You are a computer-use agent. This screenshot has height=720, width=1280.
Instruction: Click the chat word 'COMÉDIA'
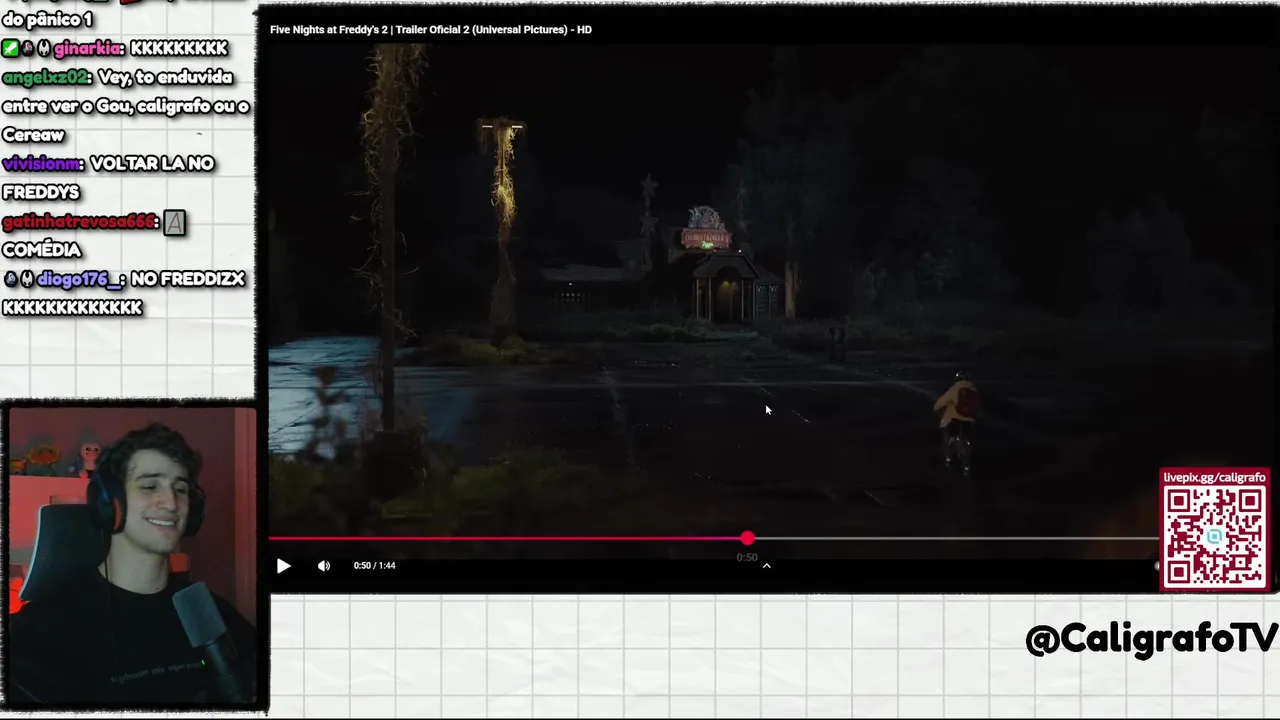point(42,250)
